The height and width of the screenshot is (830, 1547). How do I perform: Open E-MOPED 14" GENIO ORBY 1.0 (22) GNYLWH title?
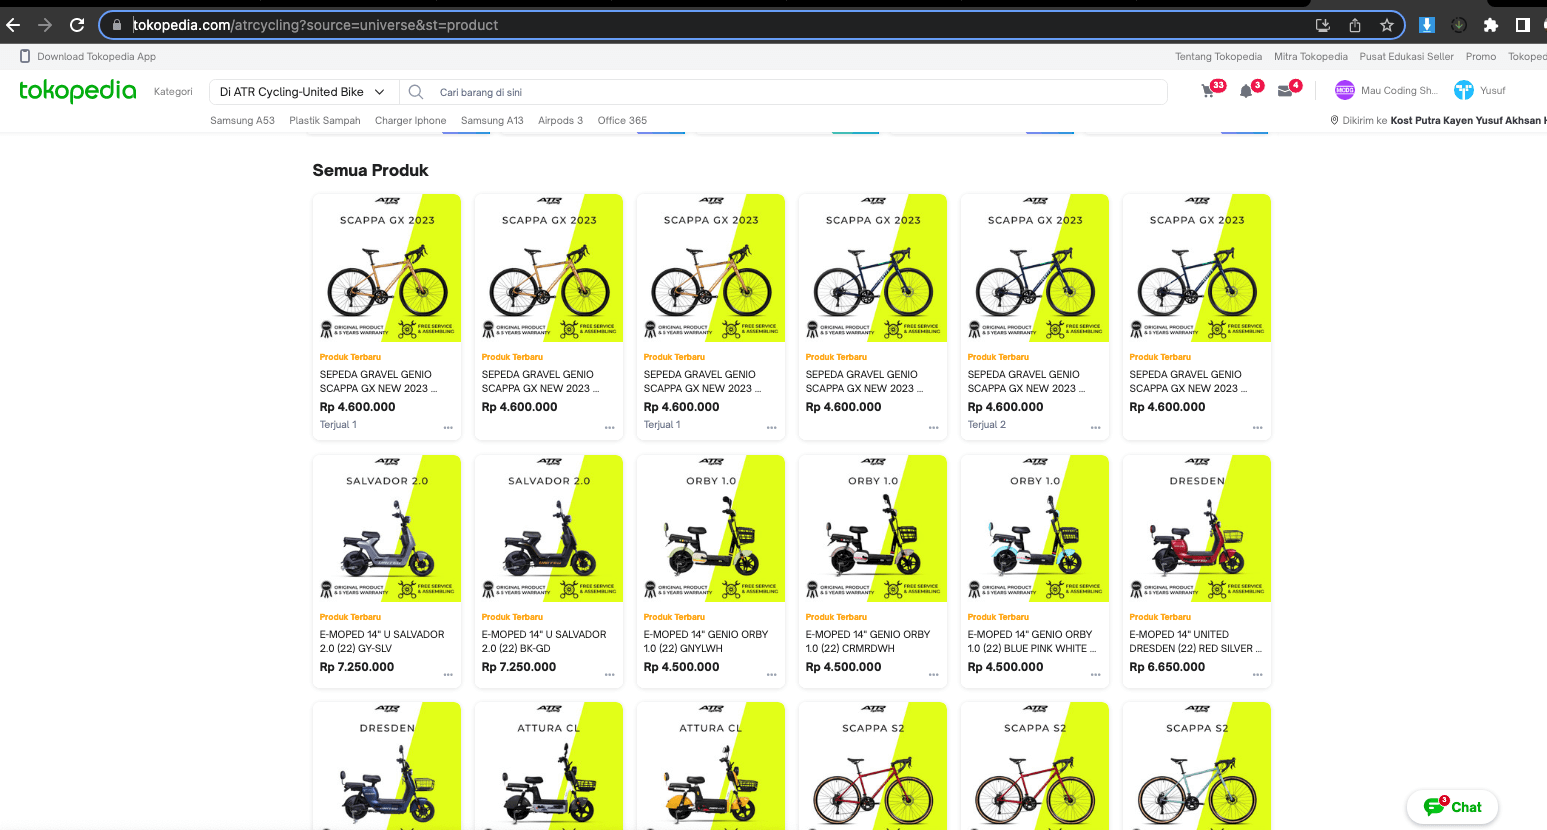click(706, 642)
